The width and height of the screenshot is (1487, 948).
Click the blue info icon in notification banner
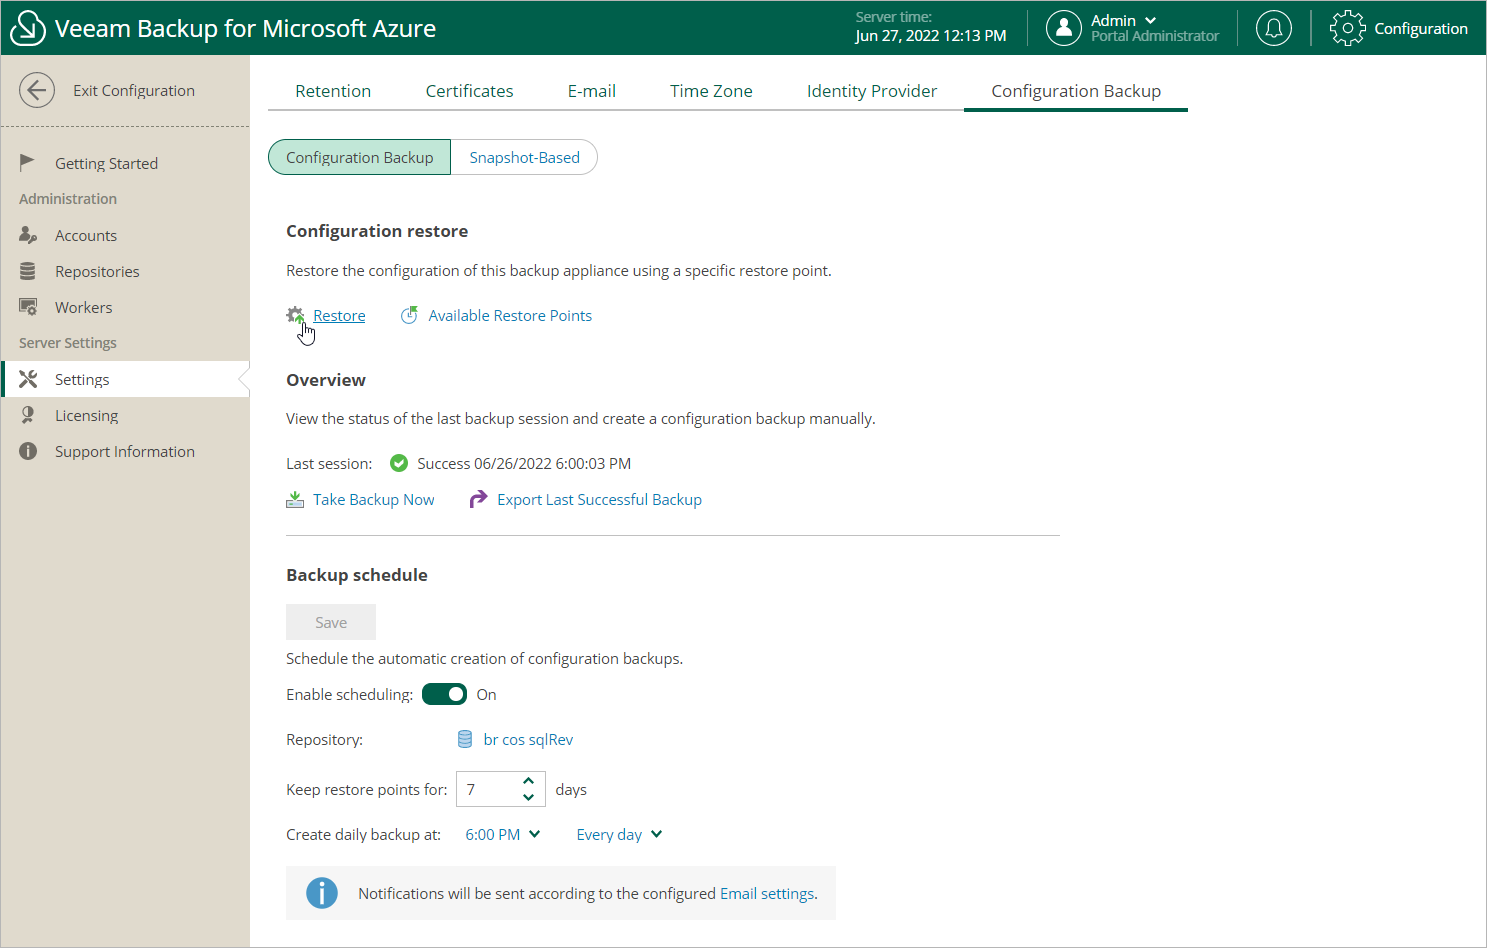(321, 893)
